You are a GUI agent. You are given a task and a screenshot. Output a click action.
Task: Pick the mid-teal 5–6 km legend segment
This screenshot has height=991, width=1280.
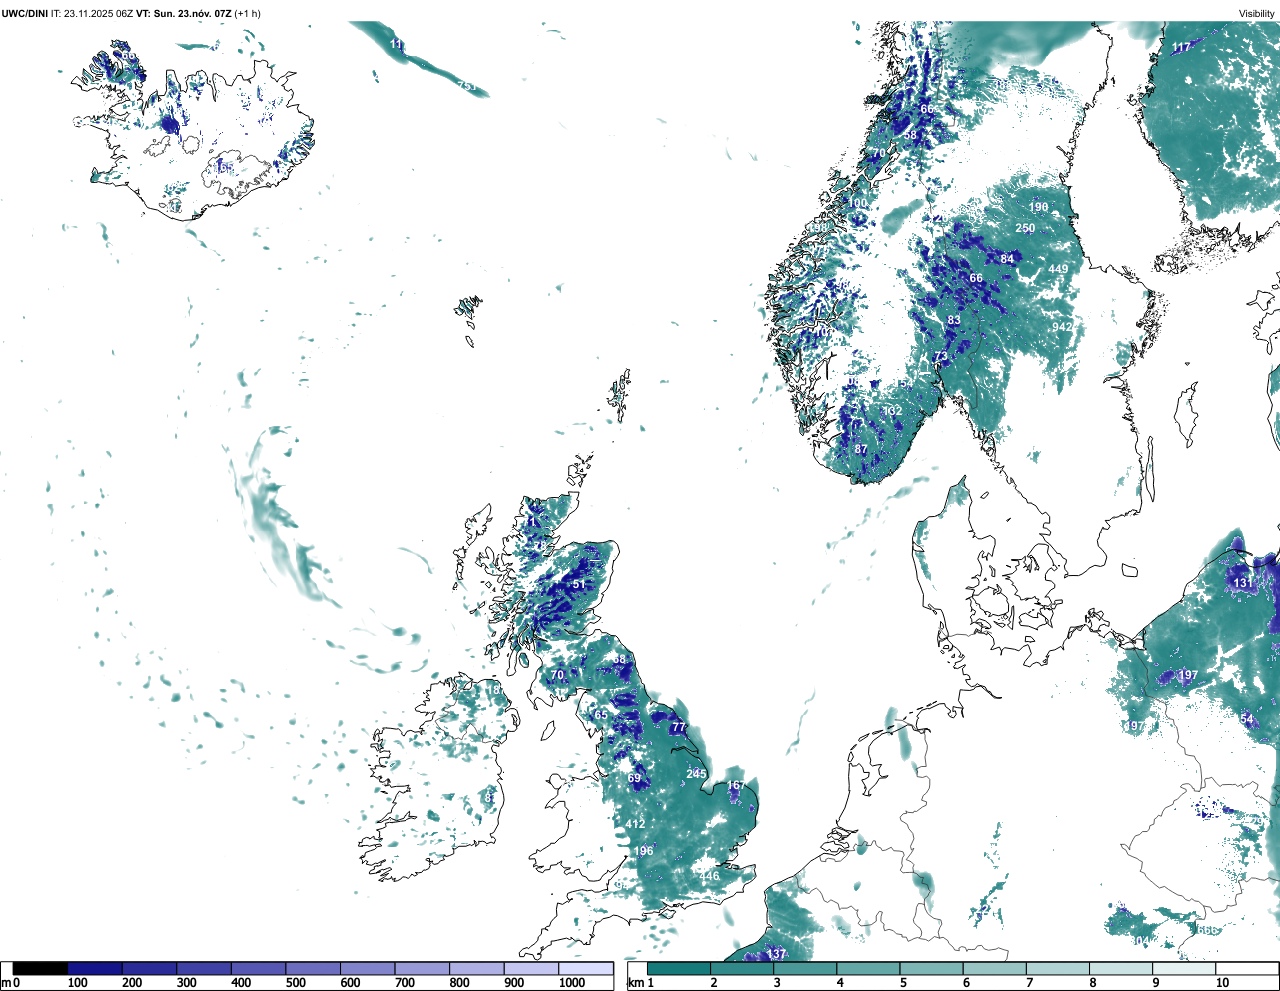click(932, 968)
